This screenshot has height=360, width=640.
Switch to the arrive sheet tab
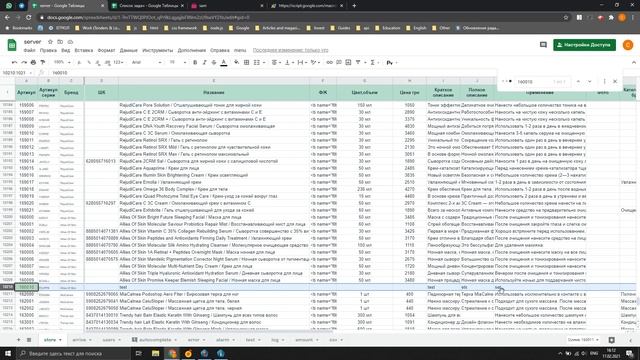tap(82, 340)
